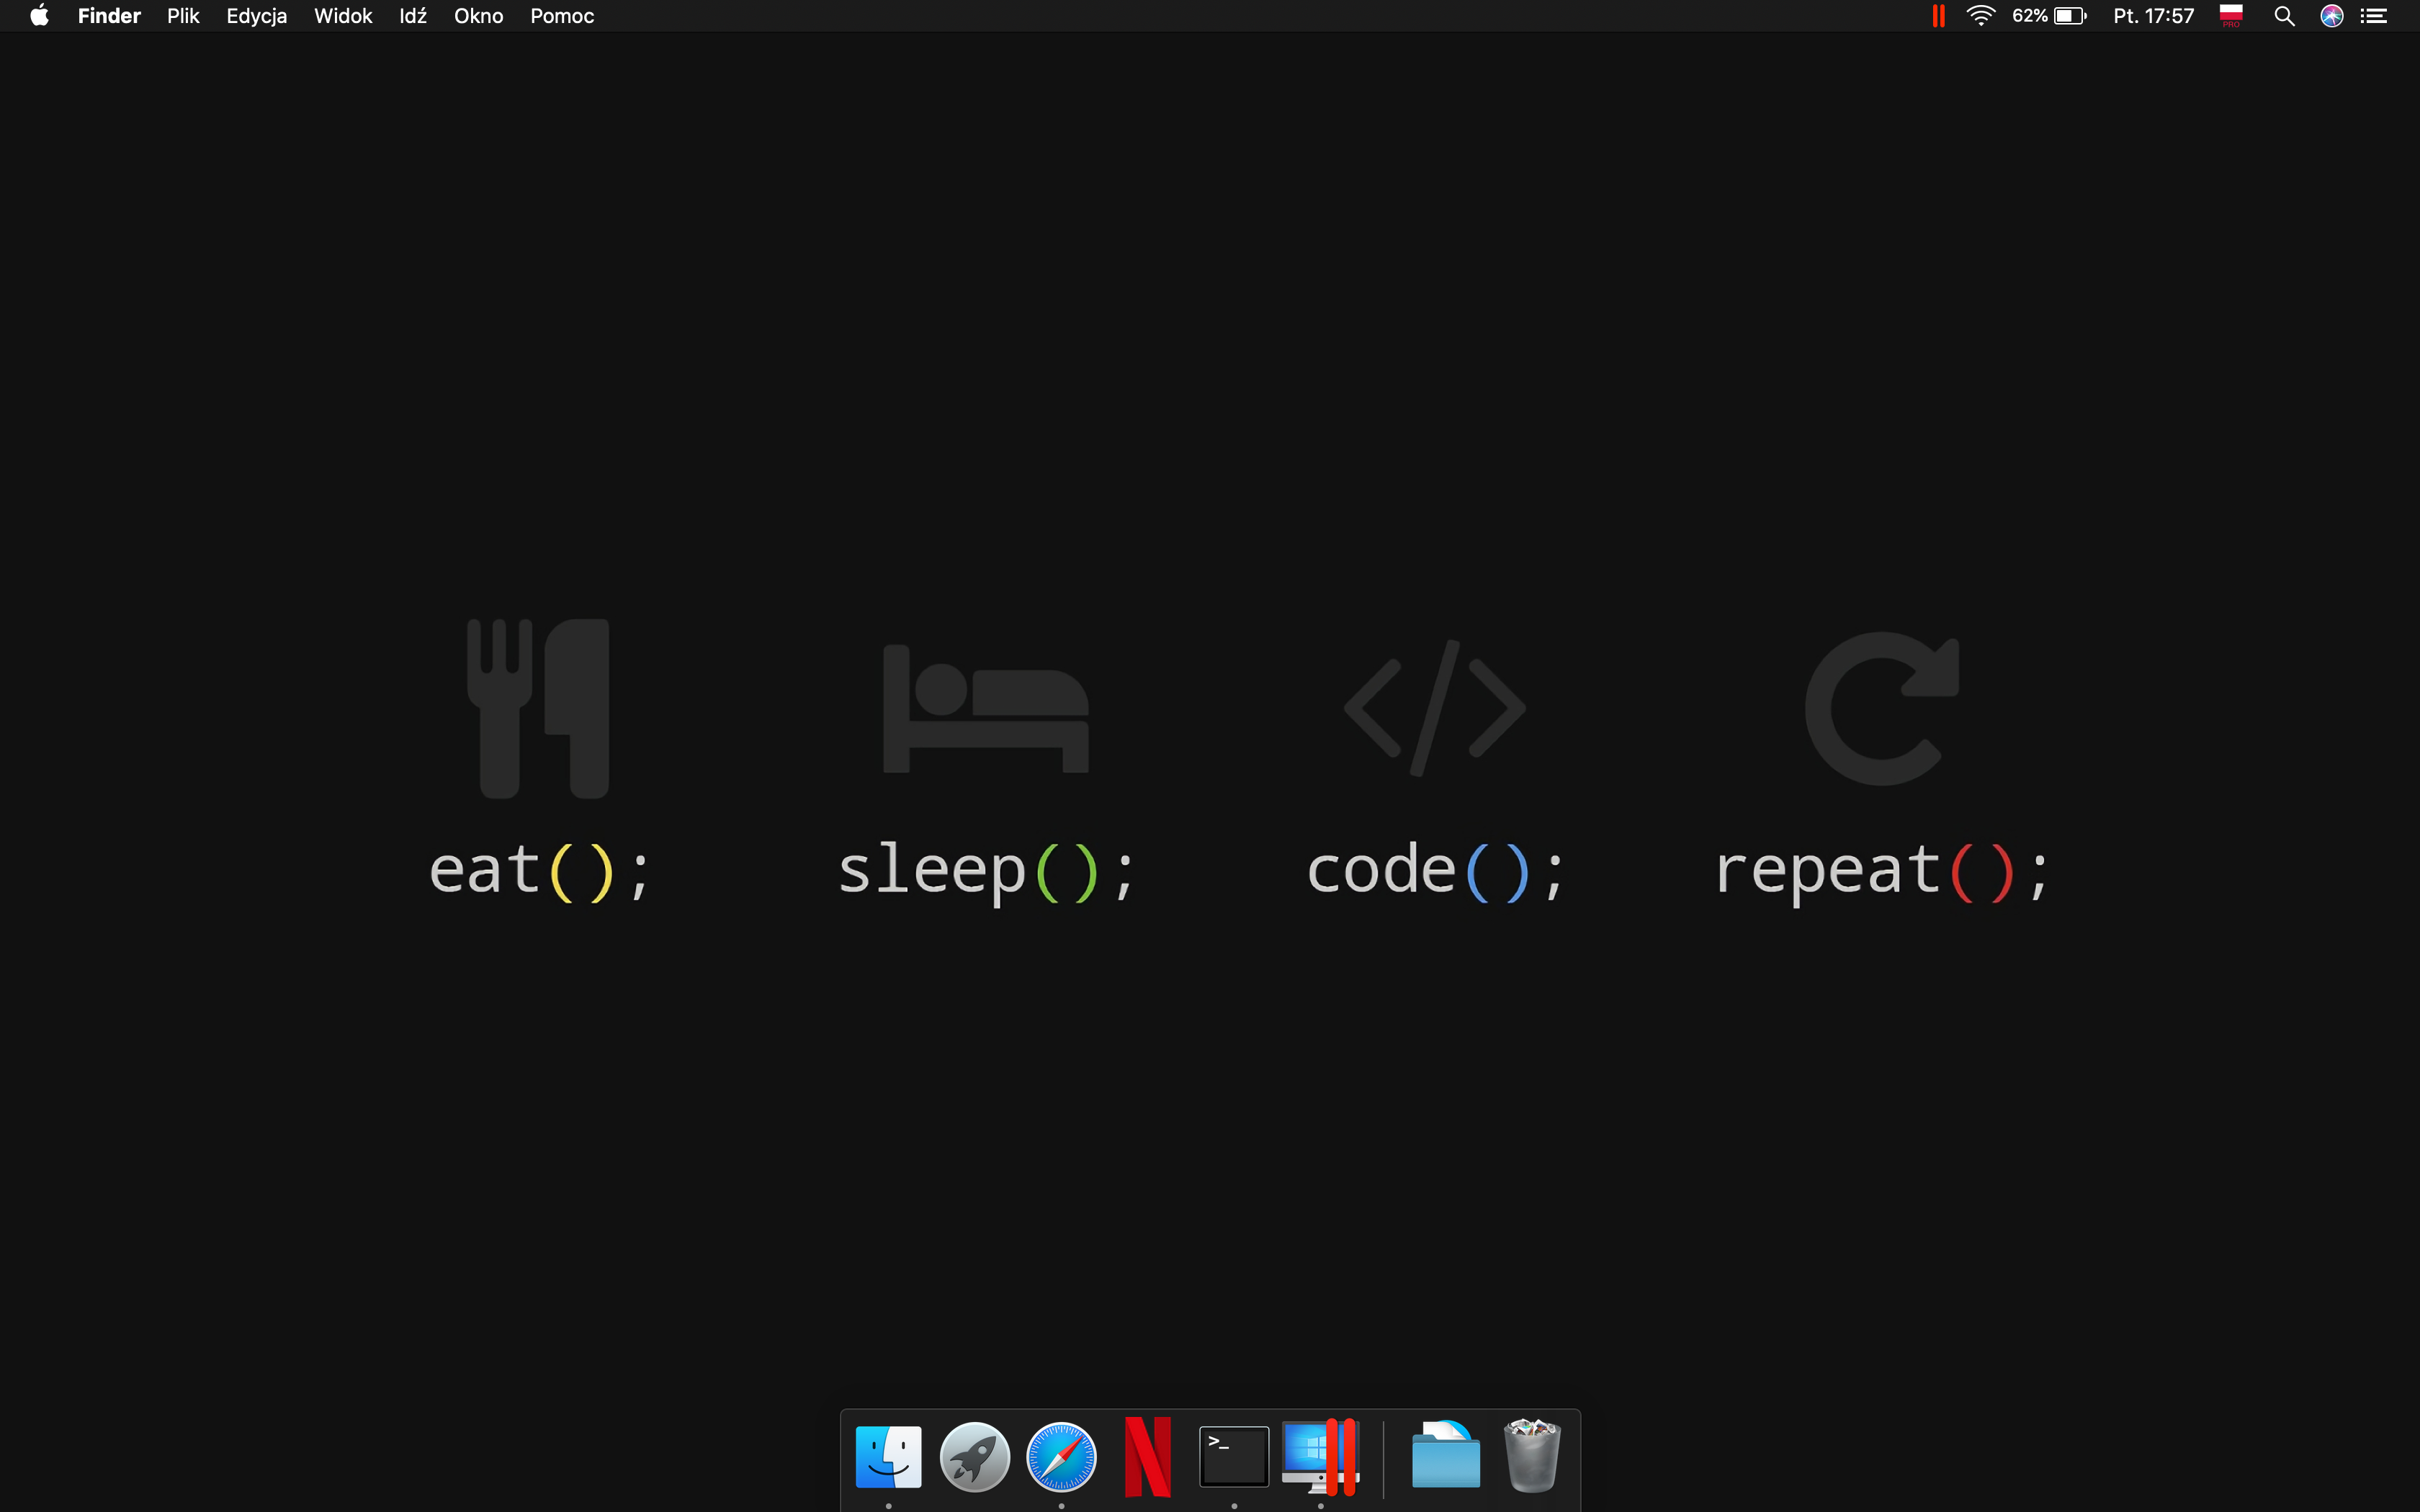Viewport: 2420px width, 1512px height.
Task: Activate Siri from menu bar
Action: click(2332, 16)
